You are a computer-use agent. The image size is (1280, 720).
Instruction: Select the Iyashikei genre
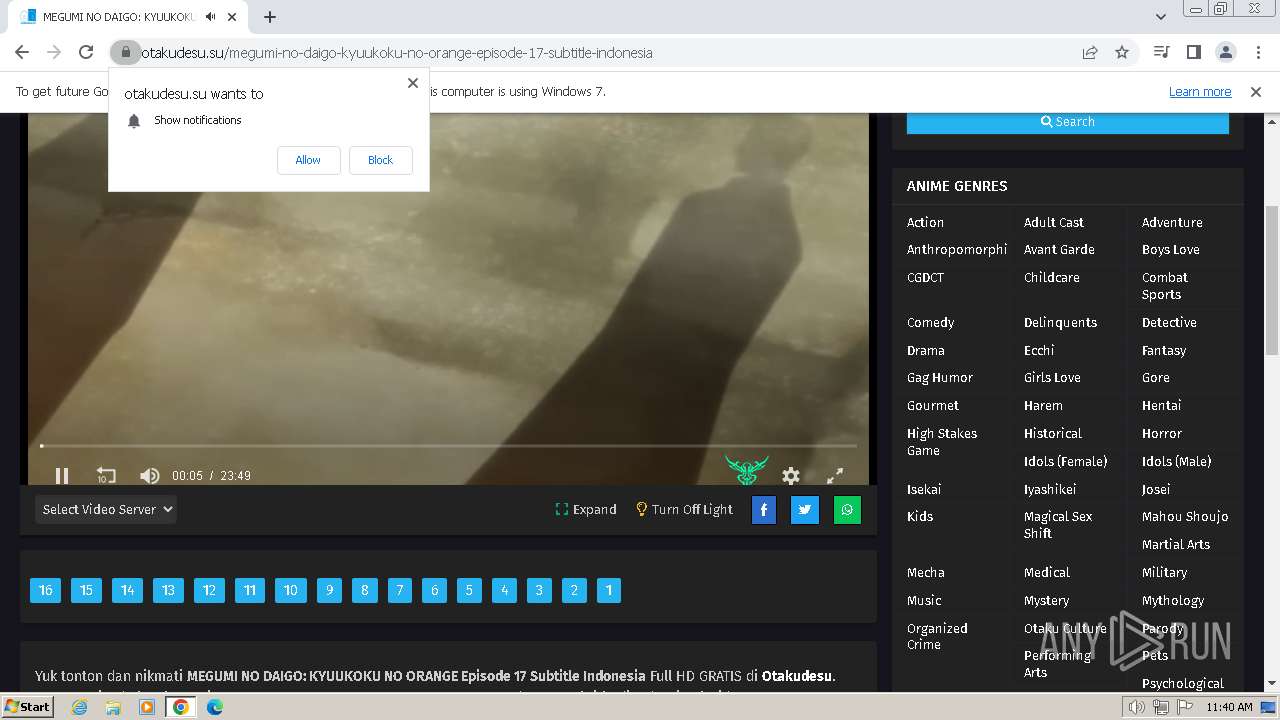click(x=1050, y=489)
